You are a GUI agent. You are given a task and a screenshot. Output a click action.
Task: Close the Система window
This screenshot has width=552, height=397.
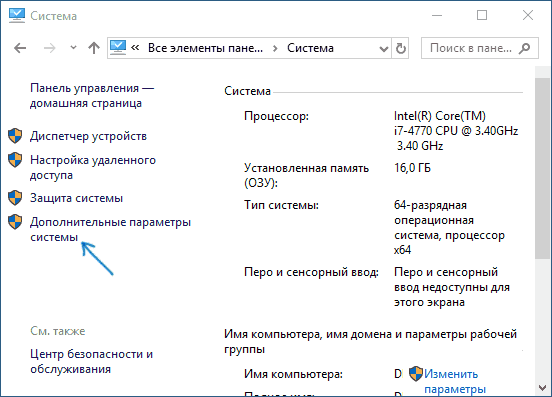coord(528,15)
